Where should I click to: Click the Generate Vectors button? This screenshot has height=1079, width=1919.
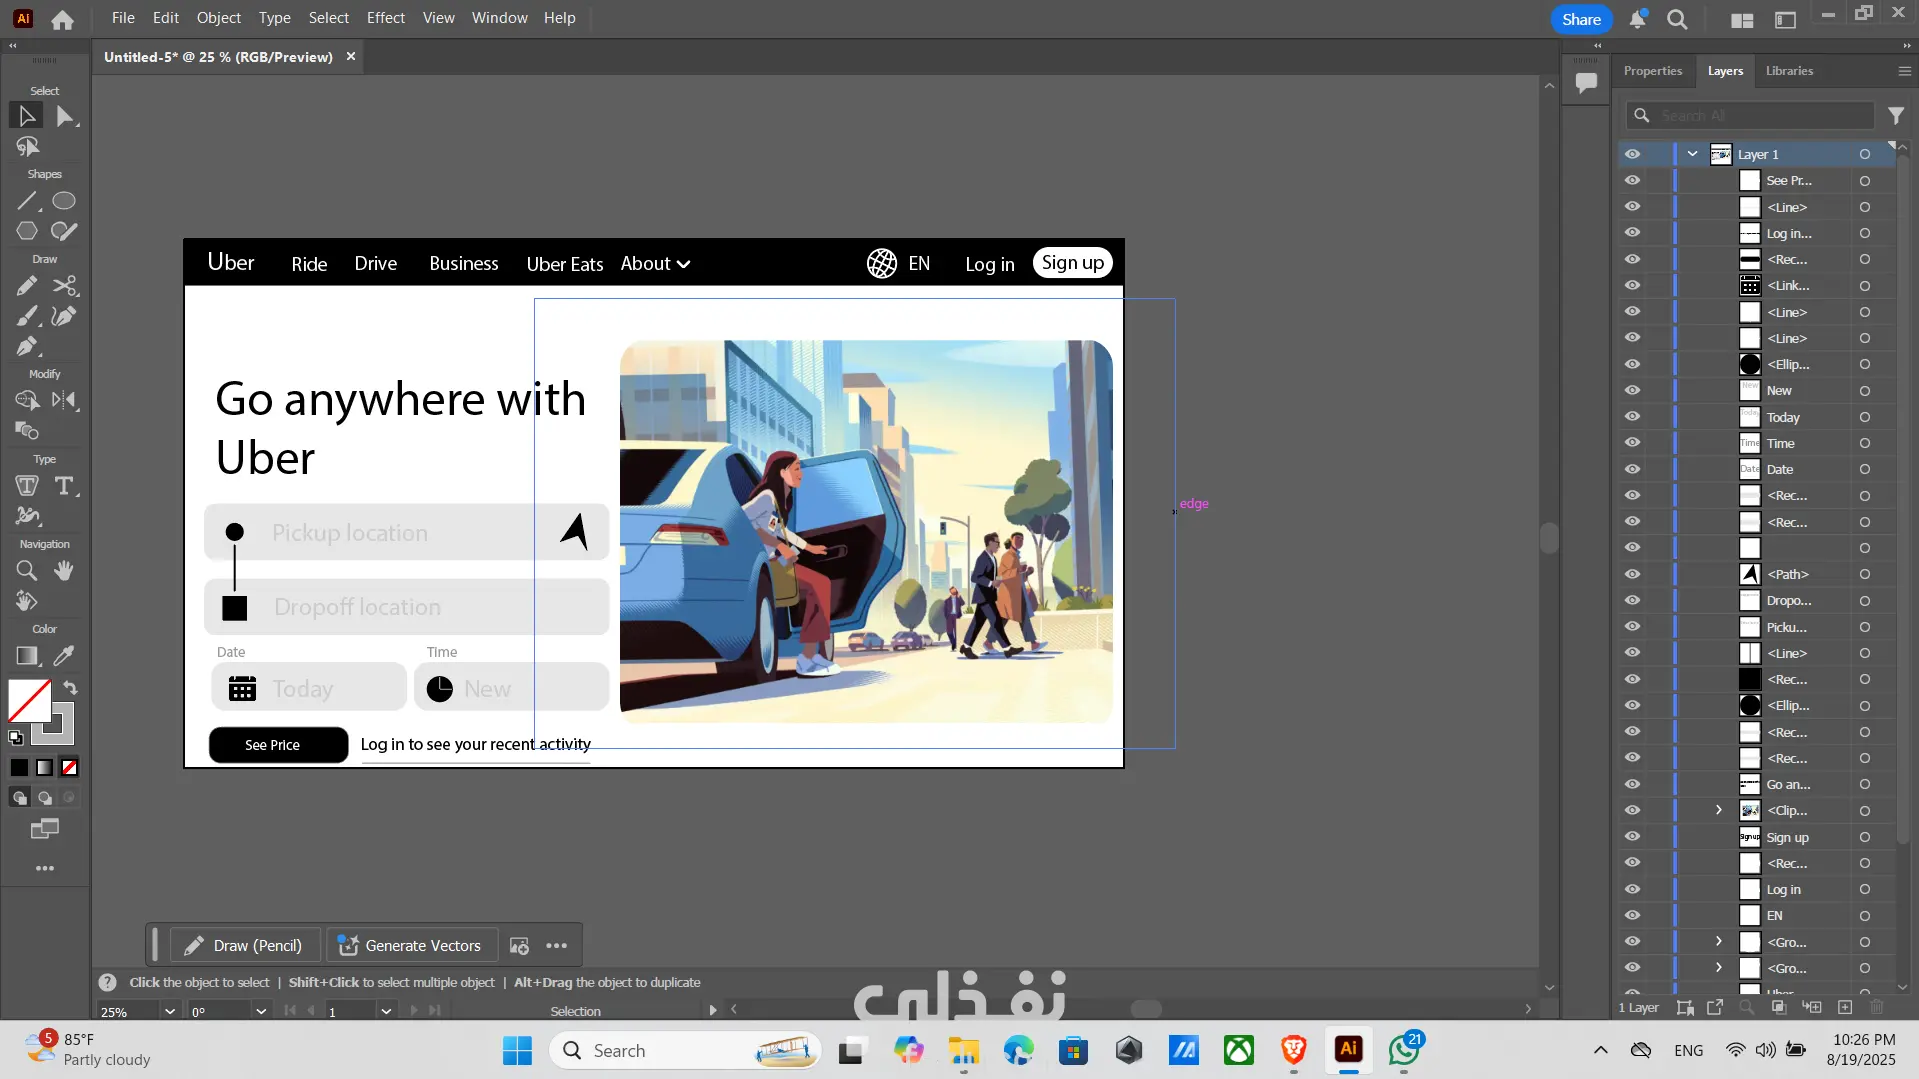click(410, 945)
